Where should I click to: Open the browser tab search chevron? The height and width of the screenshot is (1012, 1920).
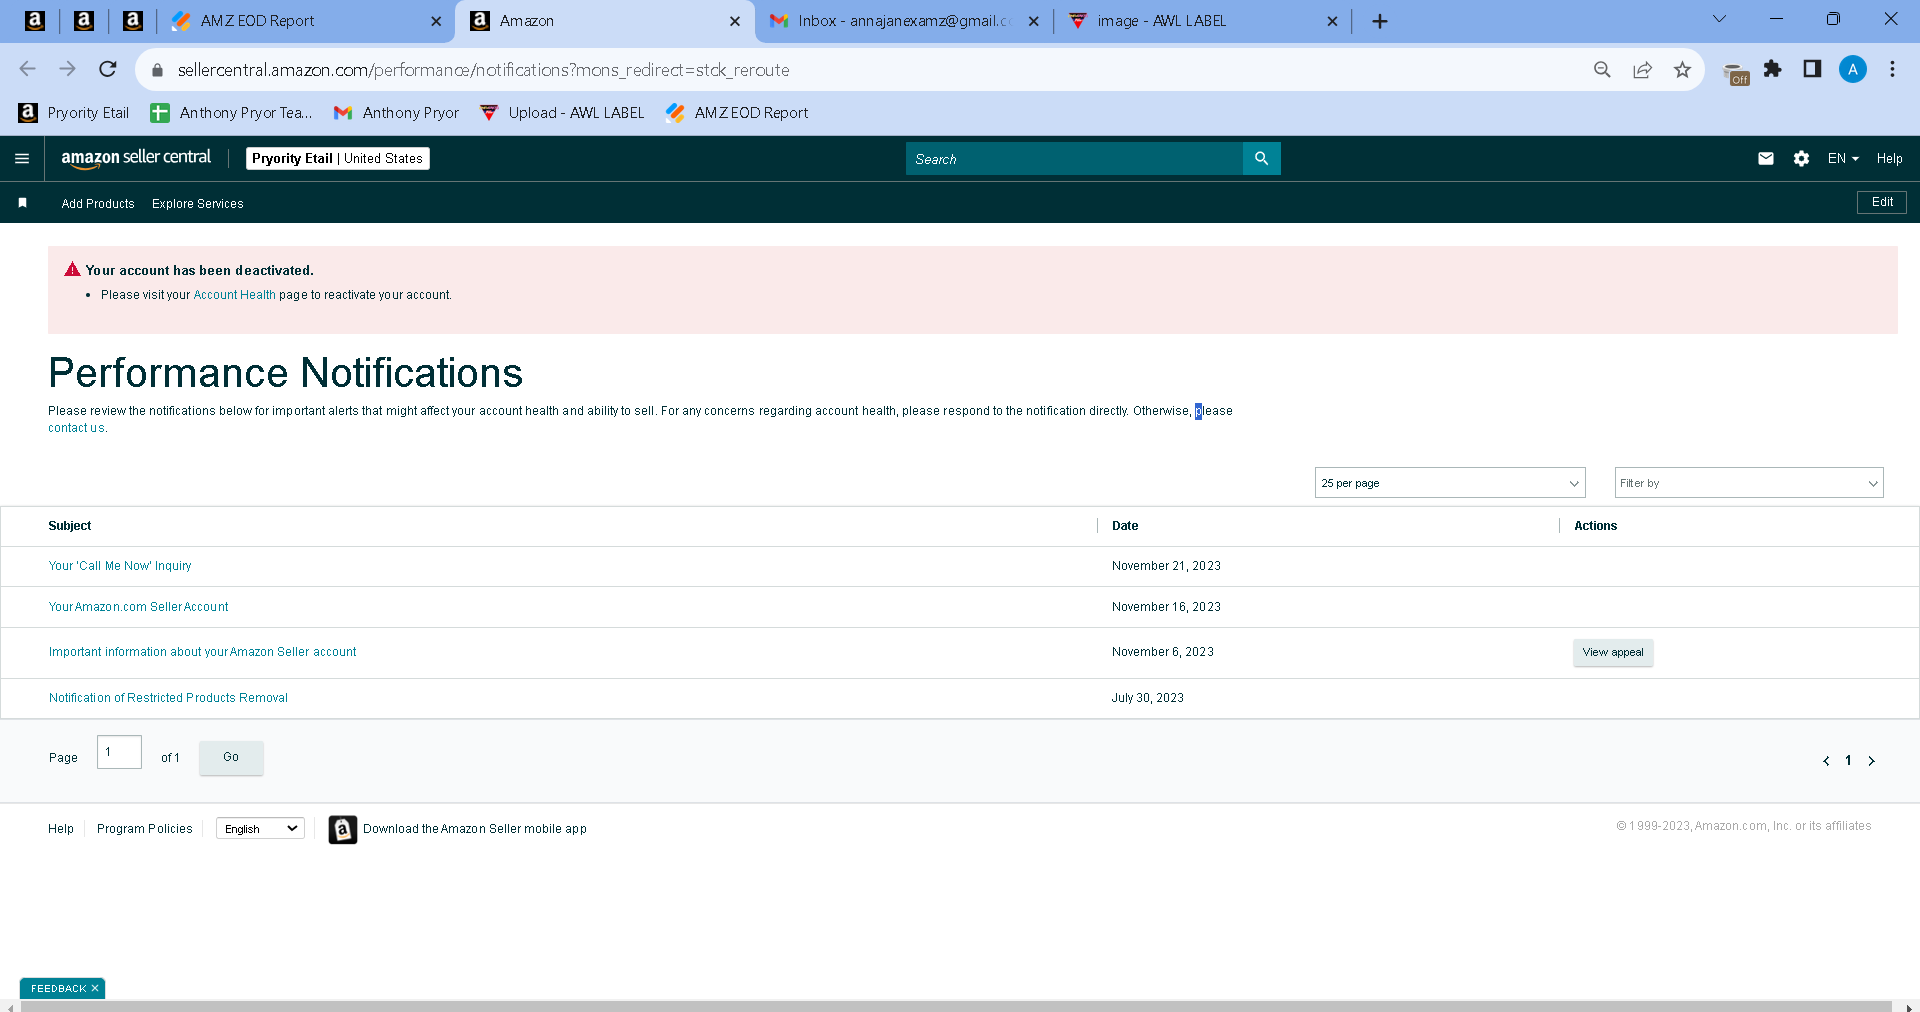click(x=1720, y=19)
